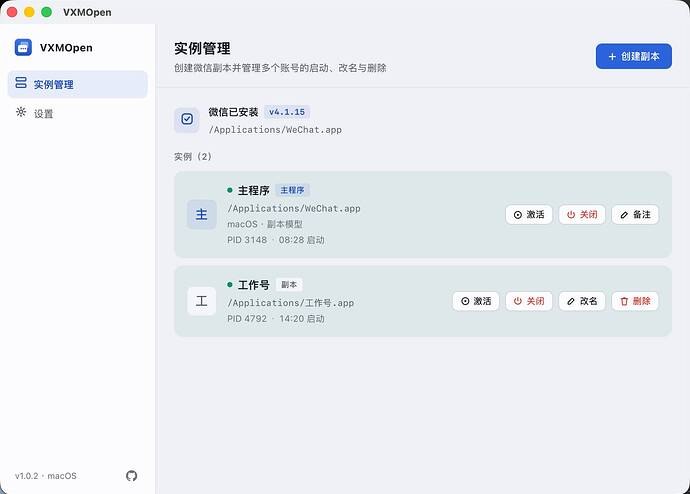Click the macOS · 副本模型 text
690x494 pixels.
(x=265, y=224)
